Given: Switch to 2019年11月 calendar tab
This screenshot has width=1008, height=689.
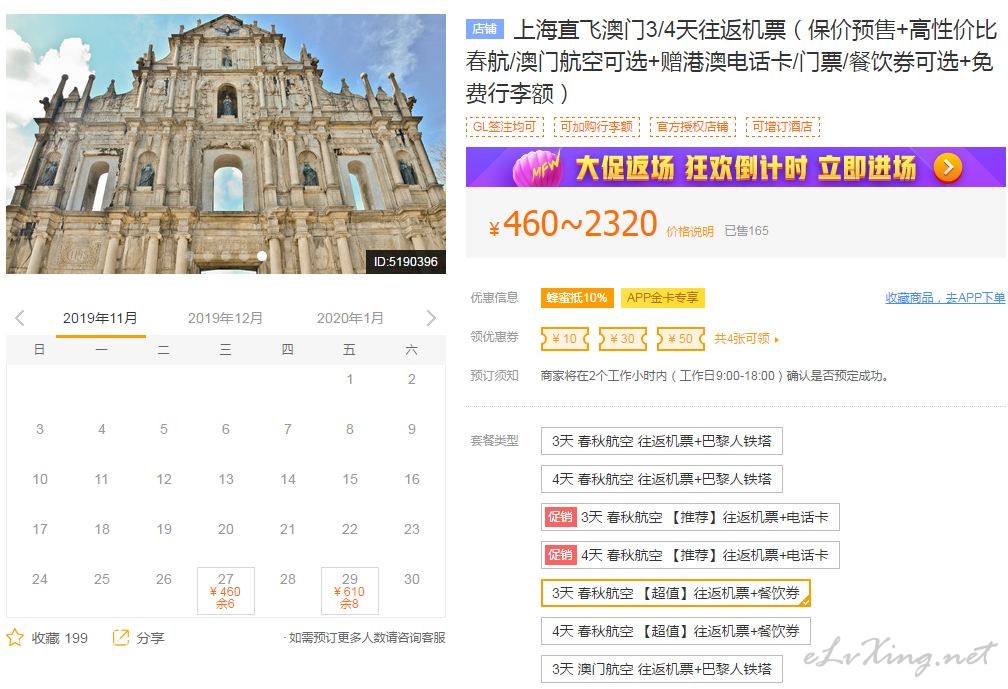Looking at the screenshot, I should [x=100, y=318].
